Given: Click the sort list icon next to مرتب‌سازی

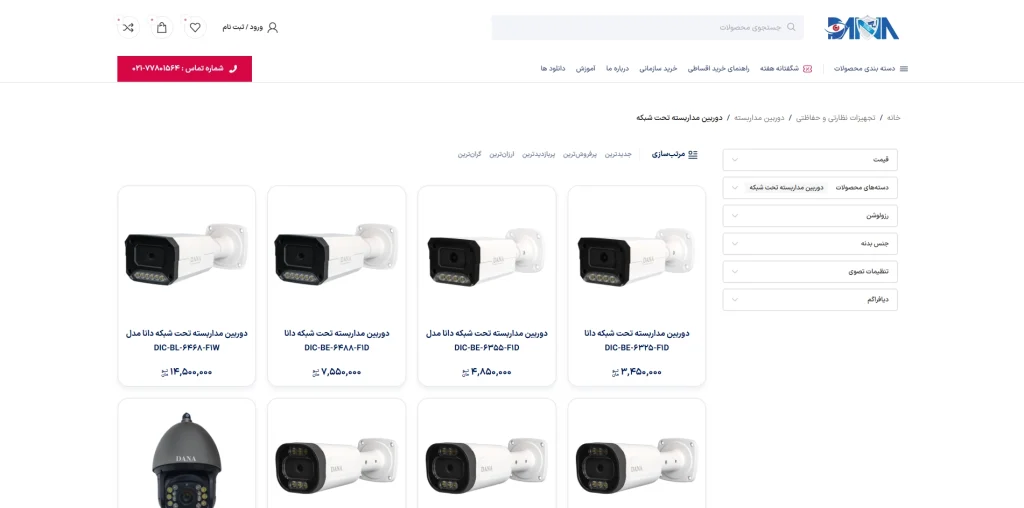Looking at the screenshot, I should 693,155.
